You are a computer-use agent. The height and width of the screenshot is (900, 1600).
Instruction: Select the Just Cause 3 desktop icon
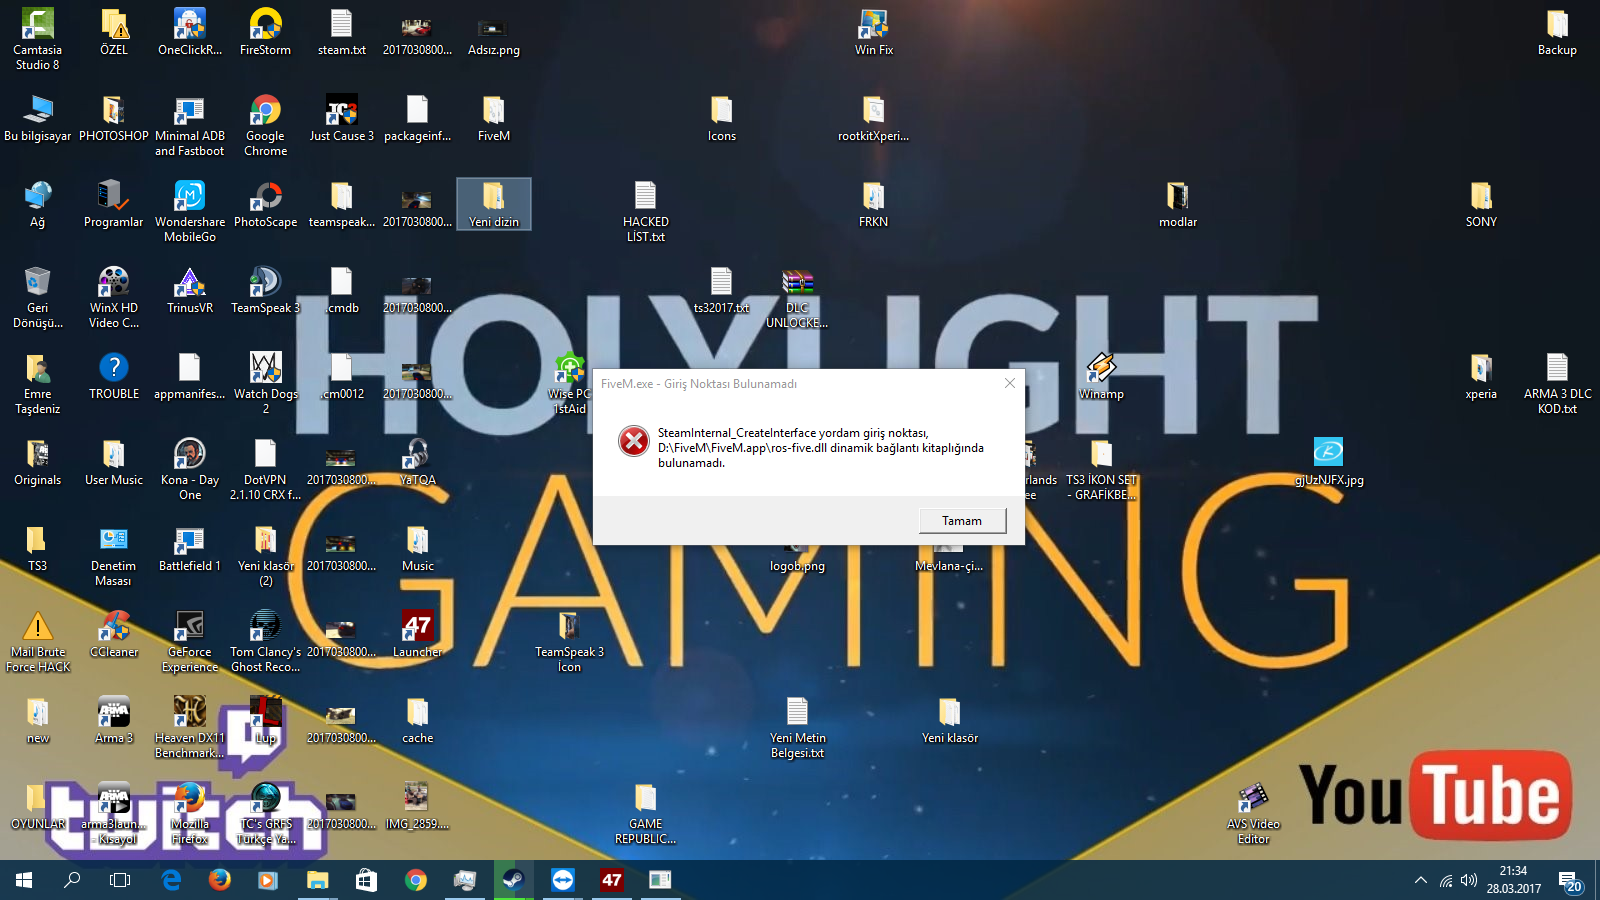(342, 119)
